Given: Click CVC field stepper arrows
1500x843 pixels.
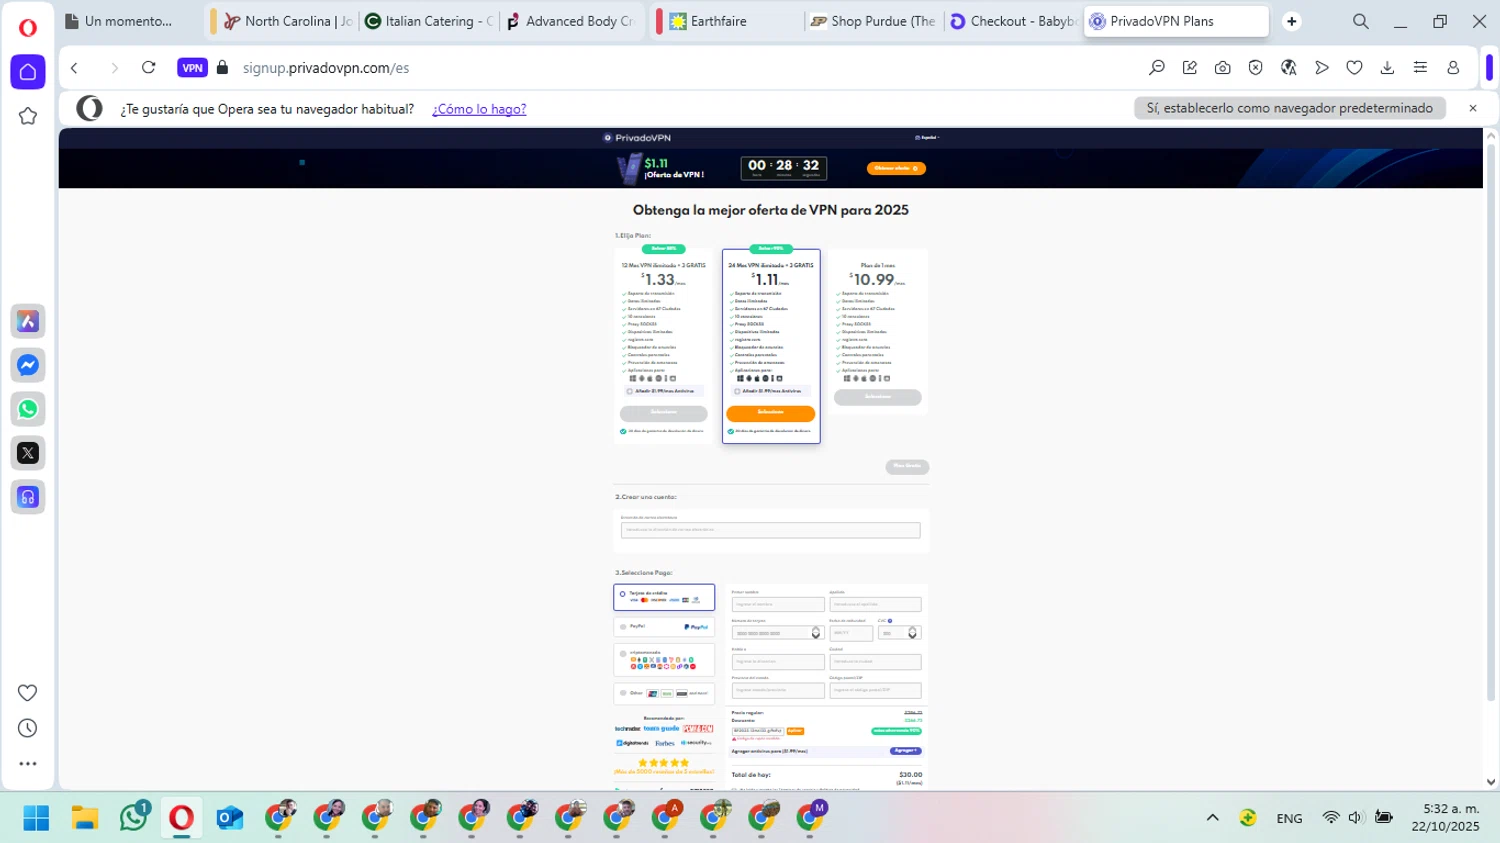Looking at the screenshot, I should click(x=912, y=633).
